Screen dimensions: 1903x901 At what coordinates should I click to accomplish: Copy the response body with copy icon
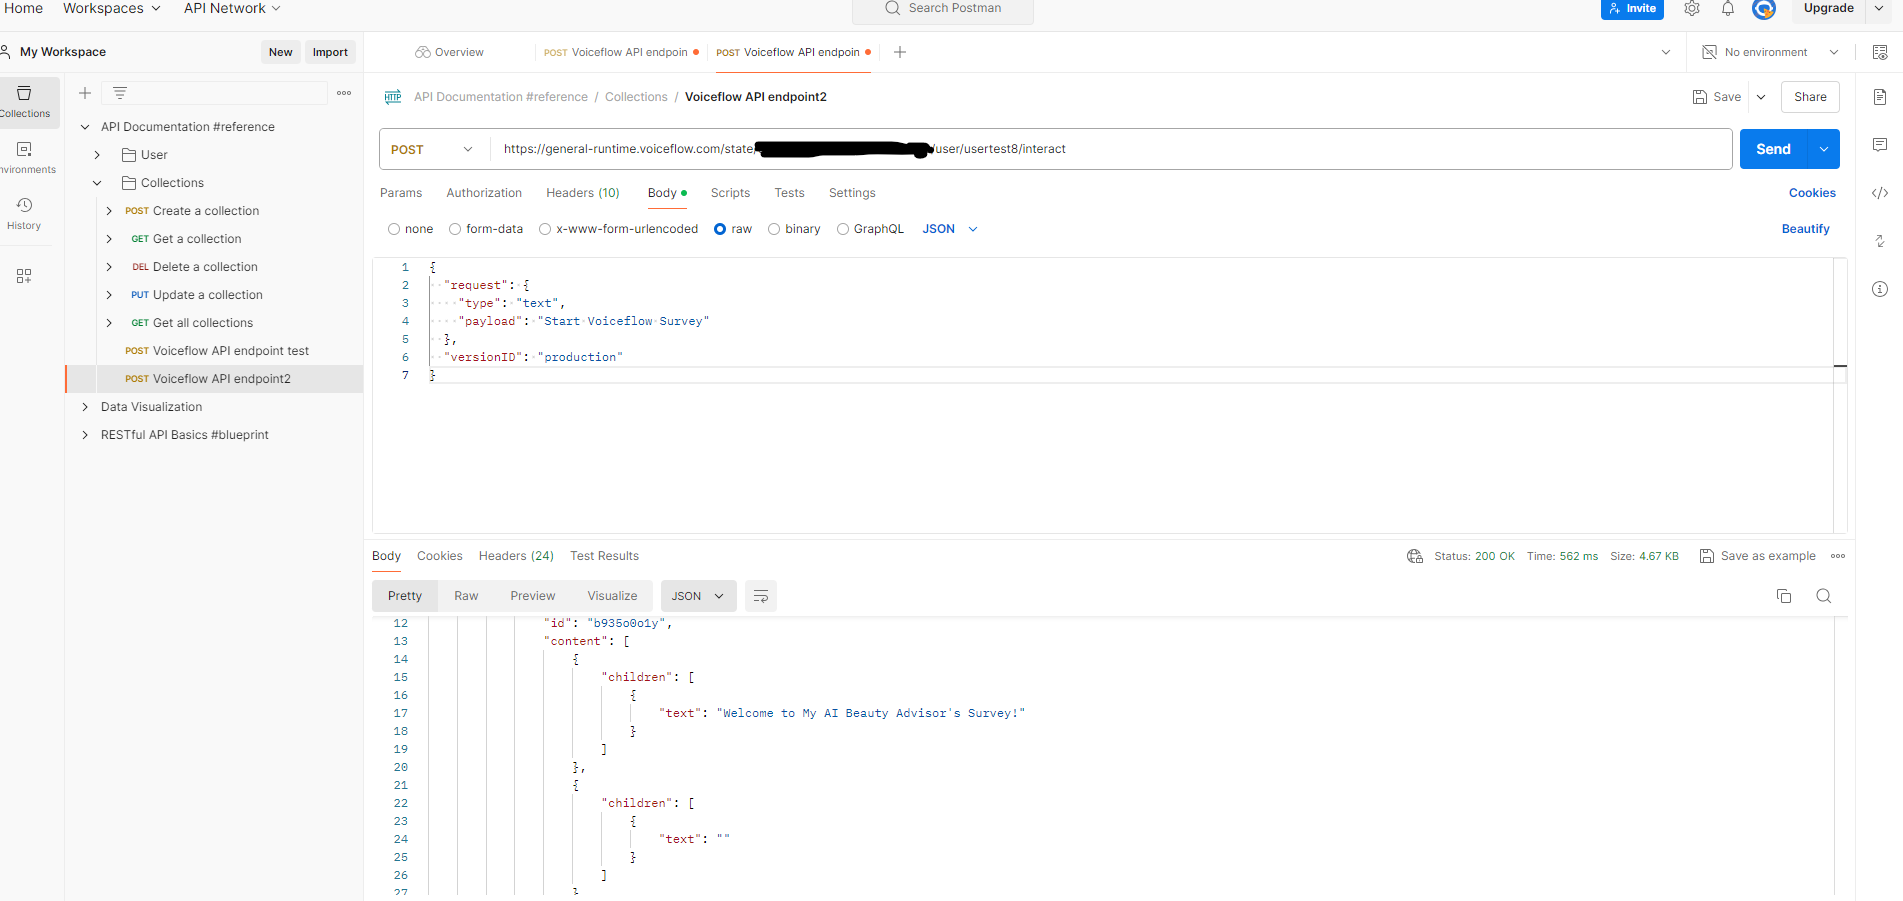tap(1784, 596)
